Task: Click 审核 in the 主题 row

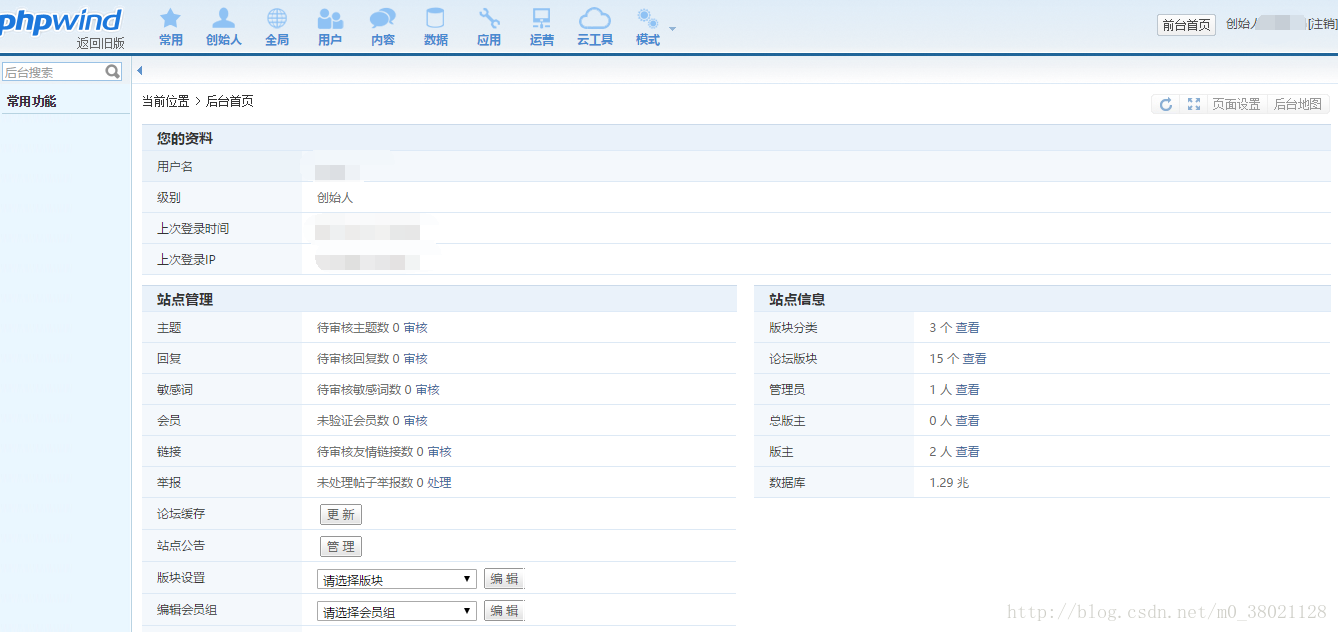Action: [416, 328]
